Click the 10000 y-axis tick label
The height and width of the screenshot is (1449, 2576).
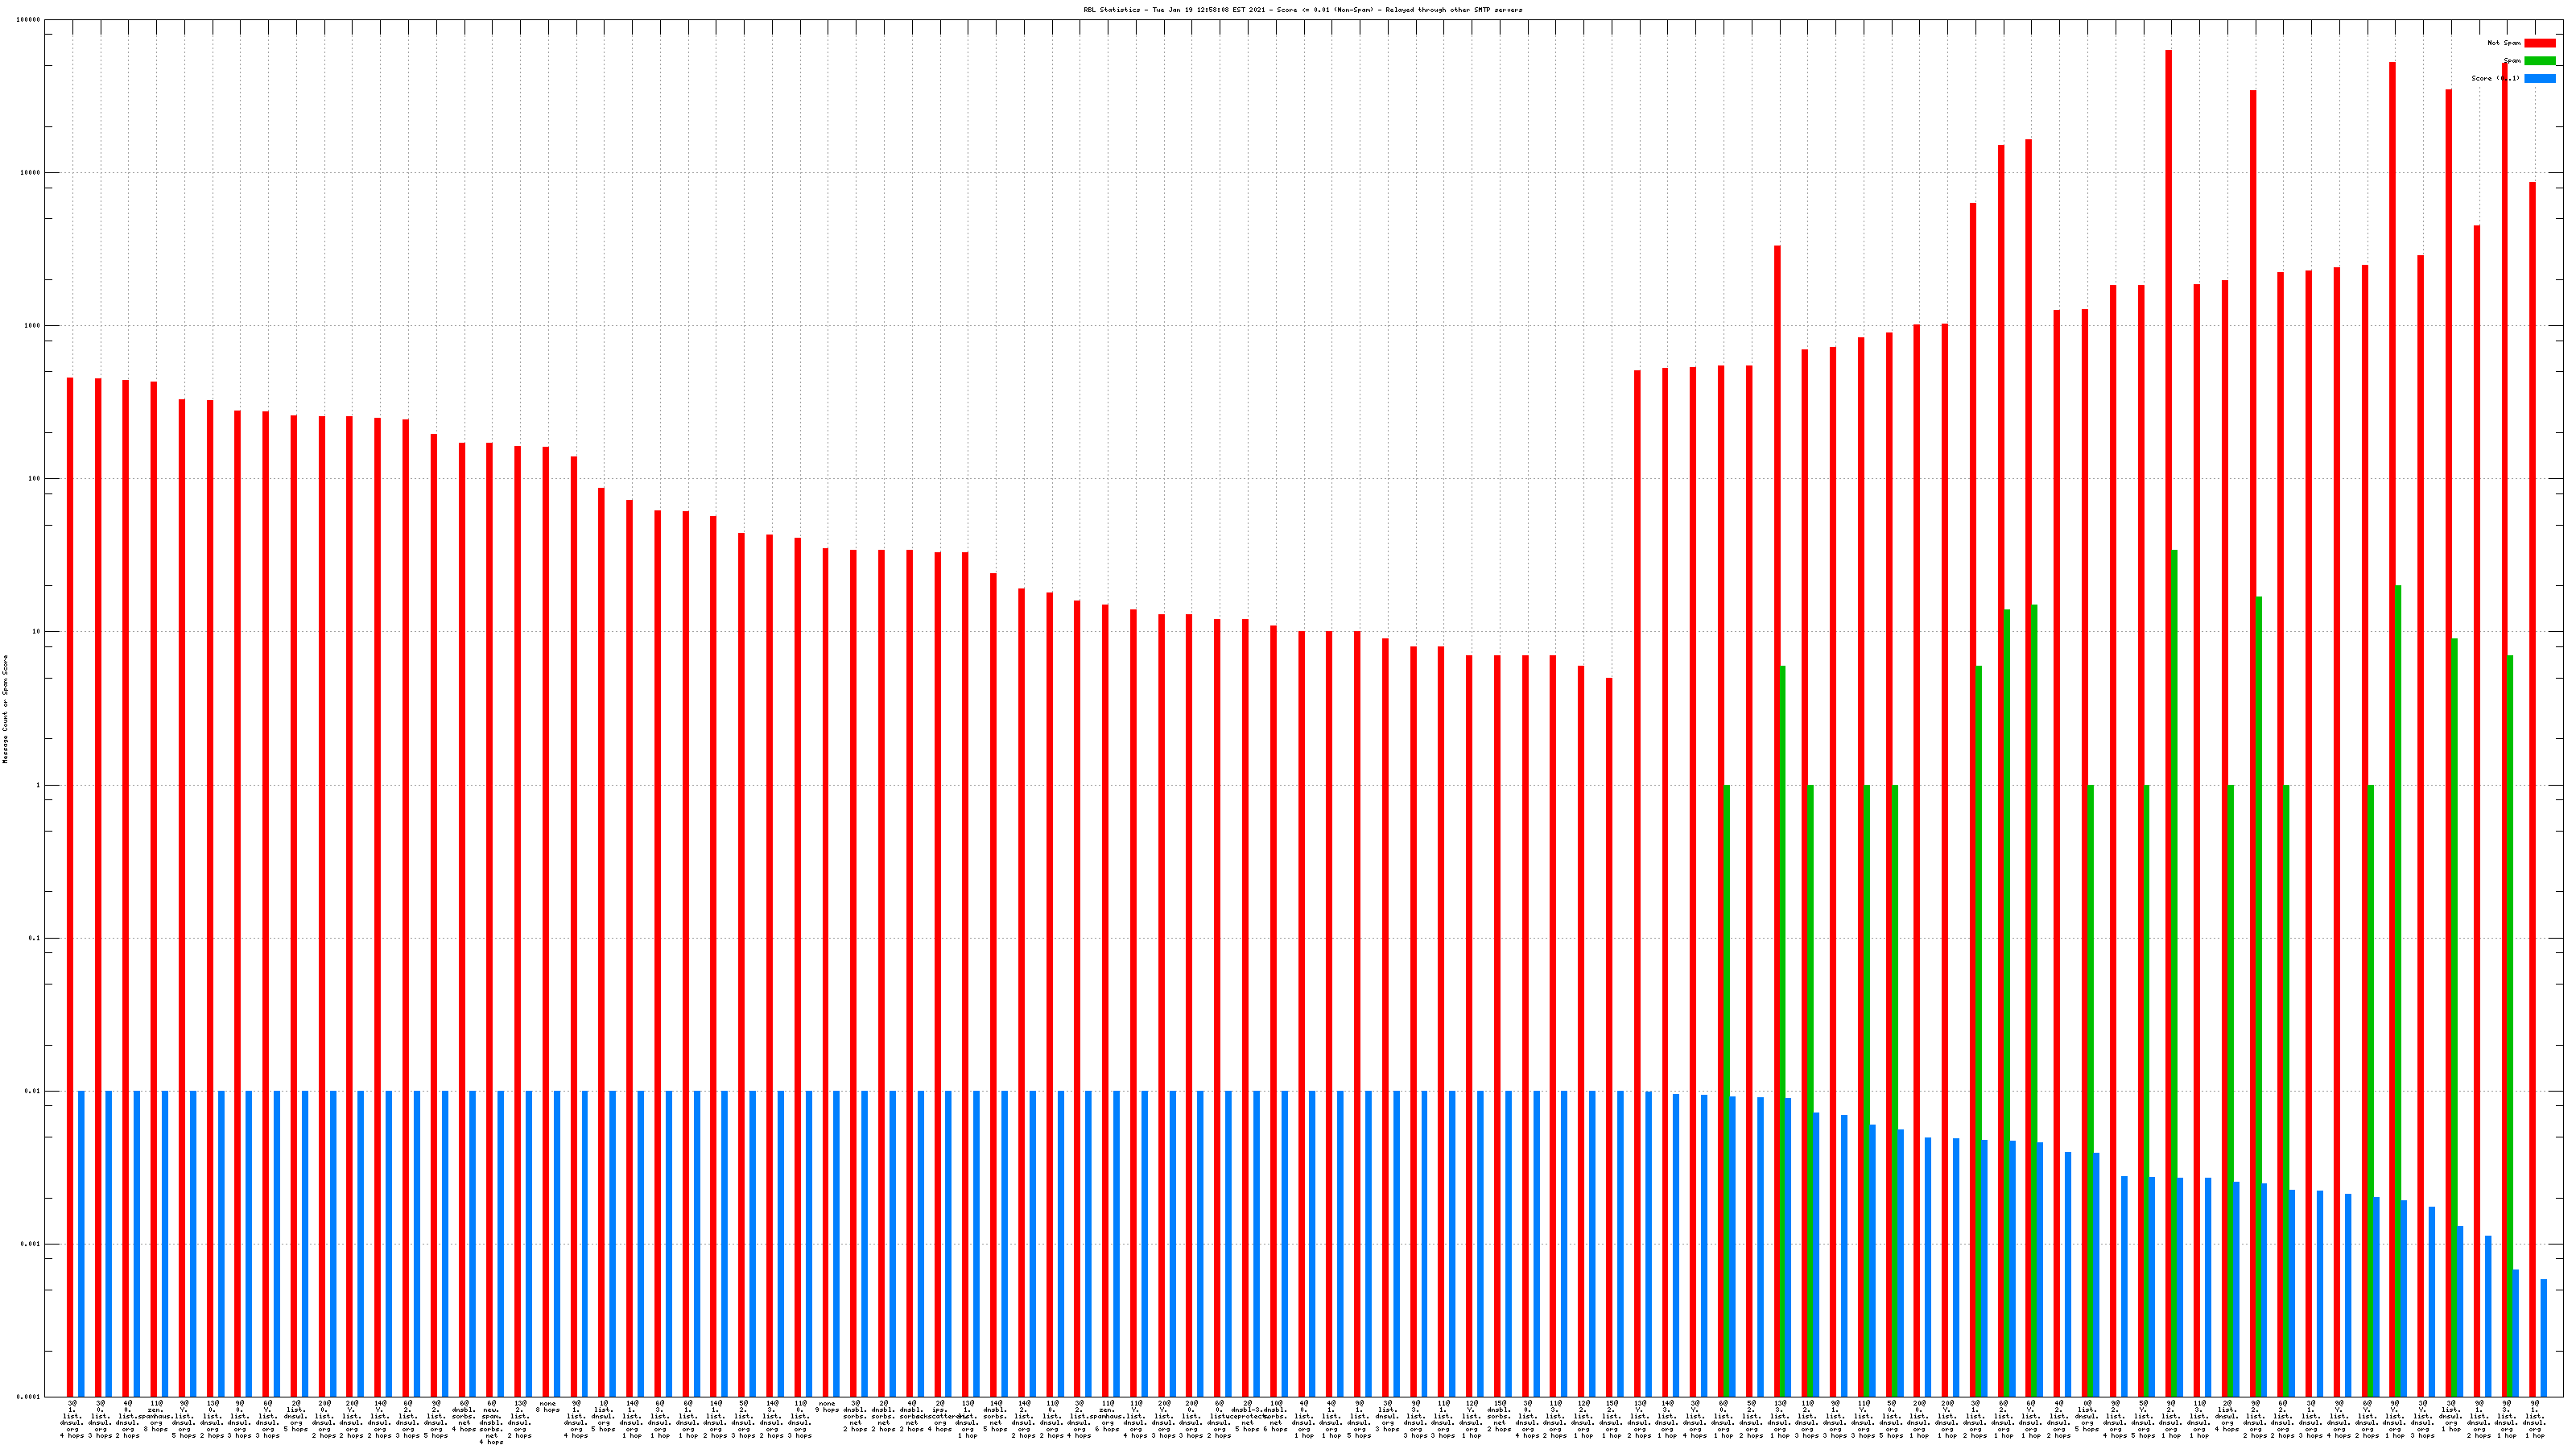point(31,172)
